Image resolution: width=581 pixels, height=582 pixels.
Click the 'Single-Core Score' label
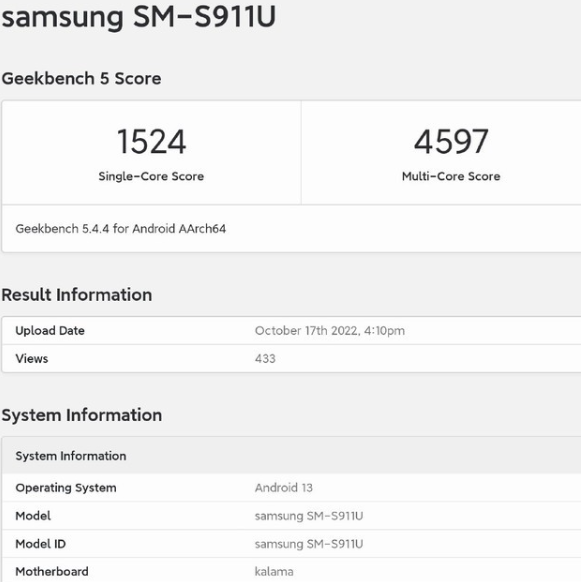151,176
